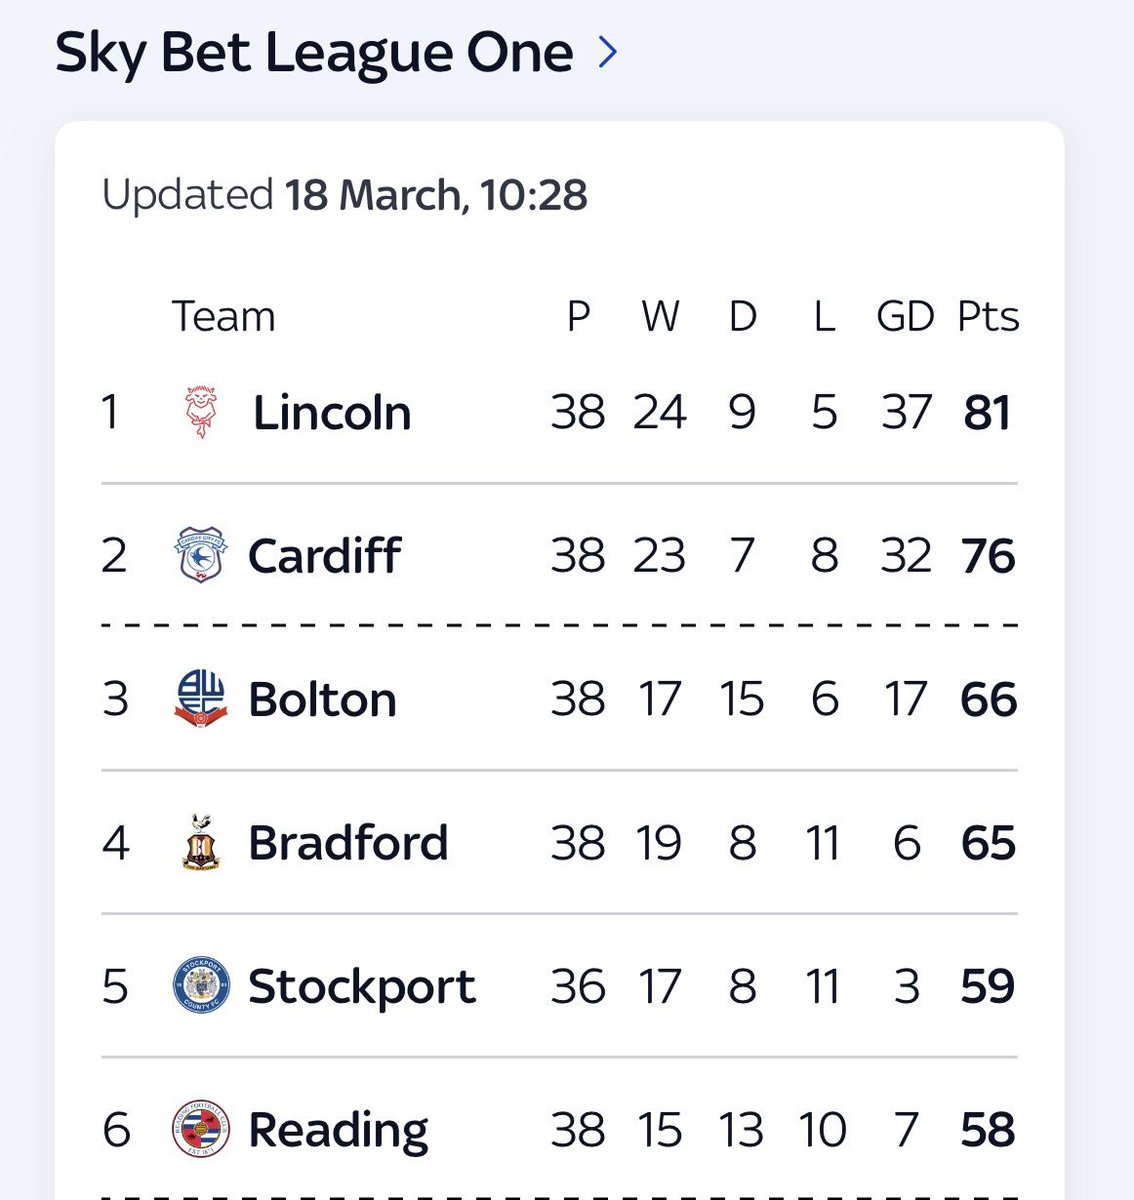
Task: Click the Updated 18 March timestamp
Action: (345, 195)
